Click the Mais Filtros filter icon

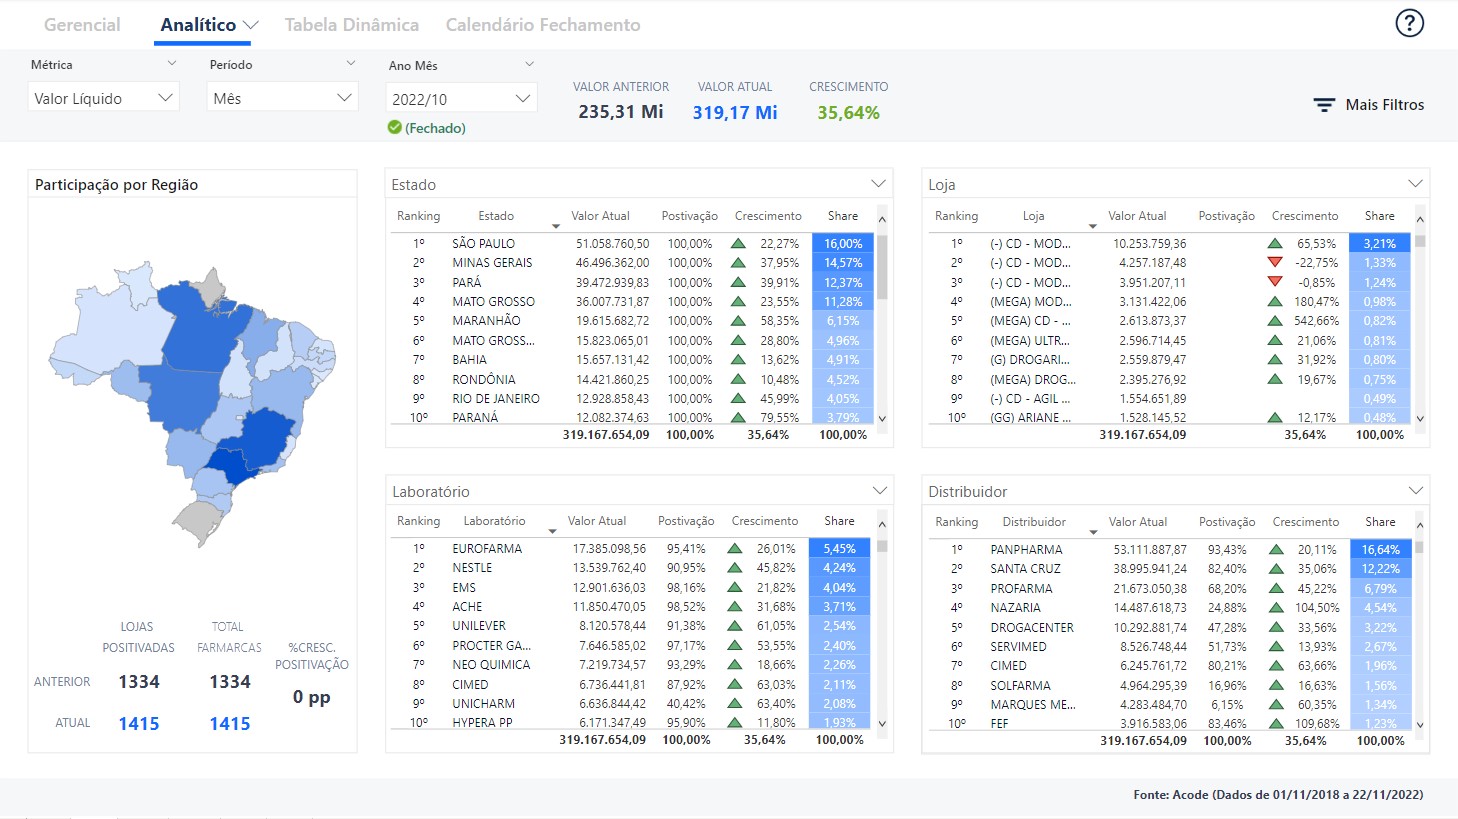tap(1324, 105)
